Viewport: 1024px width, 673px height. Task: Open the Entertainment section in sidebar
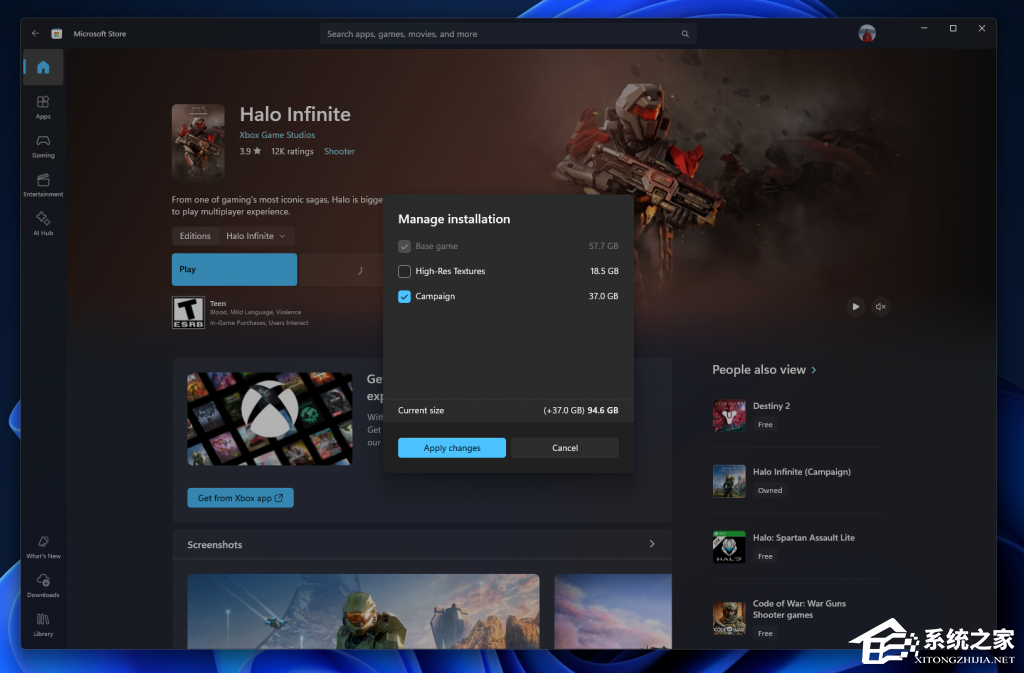[x=43, y=185]
